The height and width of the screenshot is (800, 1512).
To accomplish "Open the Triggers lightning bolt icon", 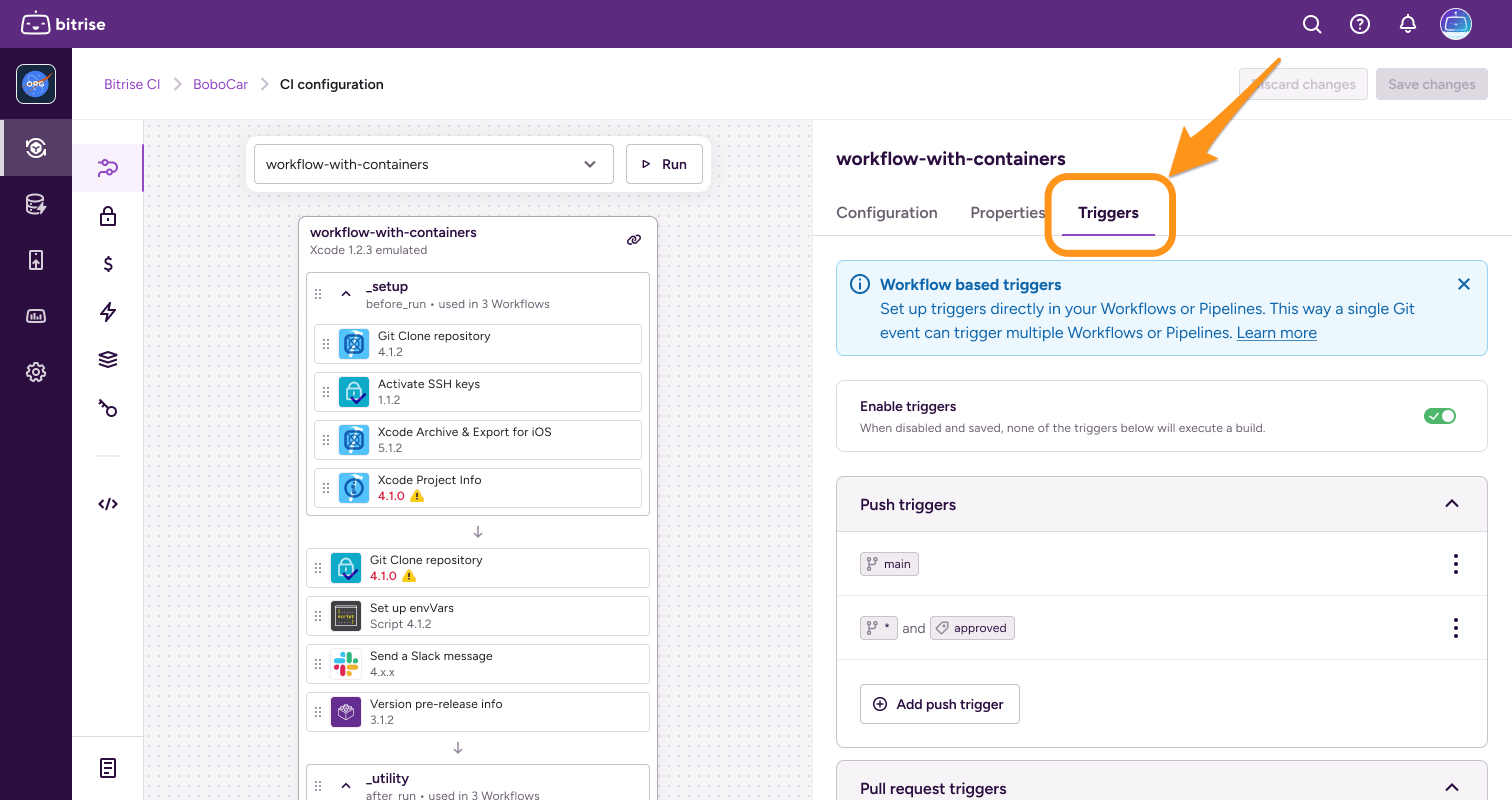I will point(108,312).
